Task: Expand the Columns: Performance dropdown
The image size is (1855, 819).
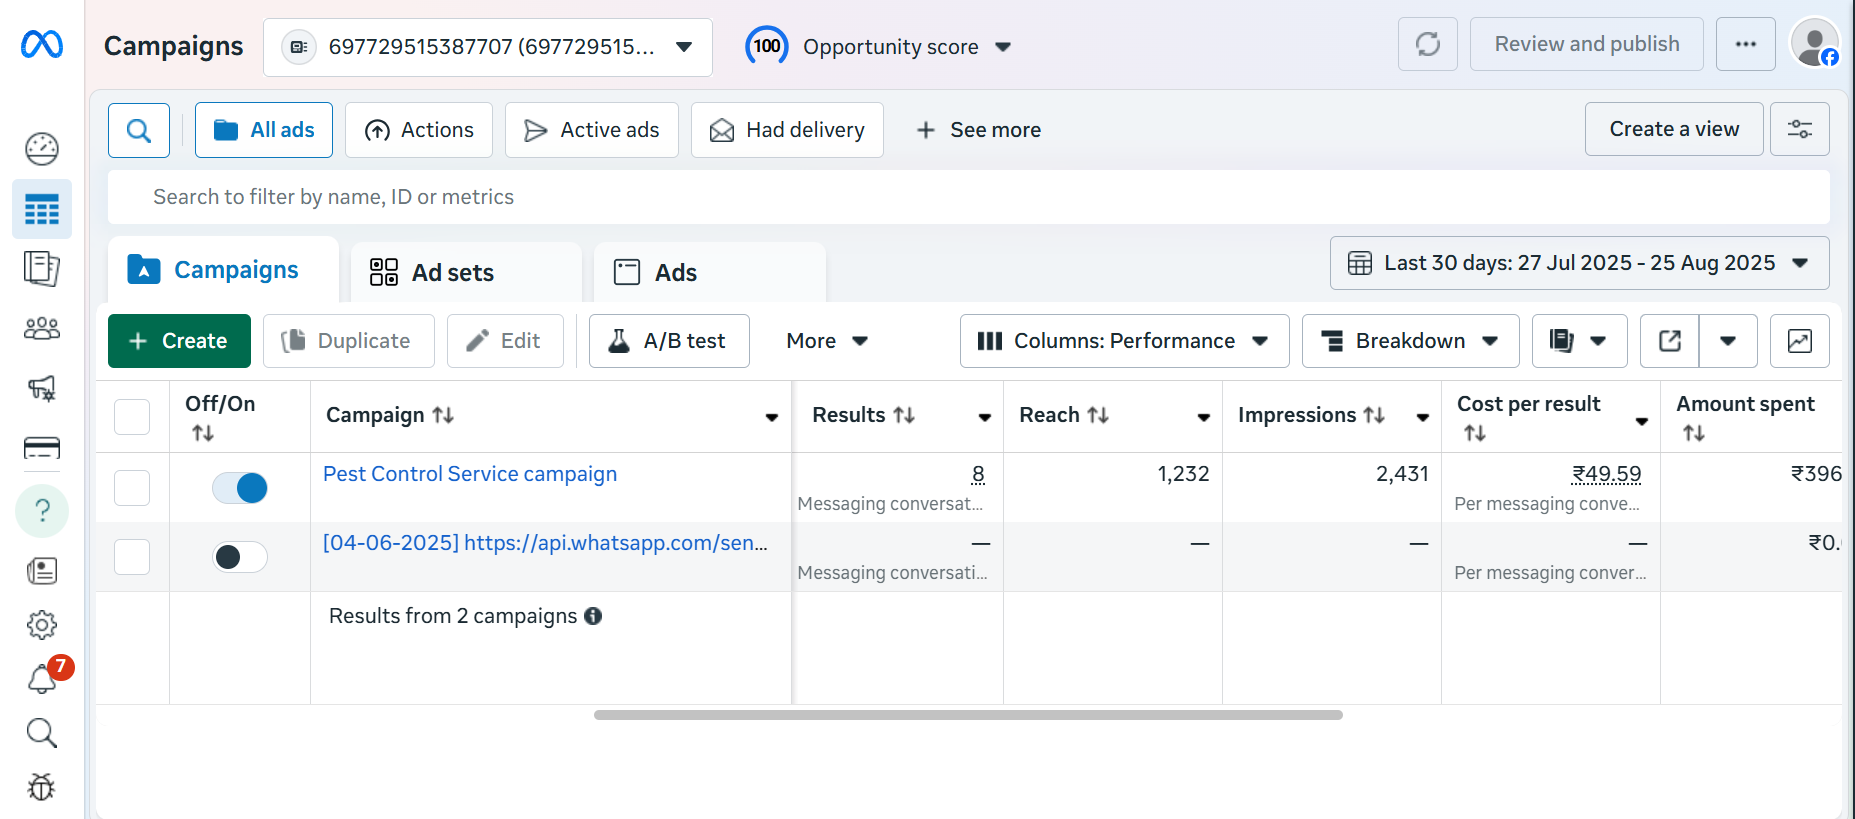Action: pos(1124,341)
